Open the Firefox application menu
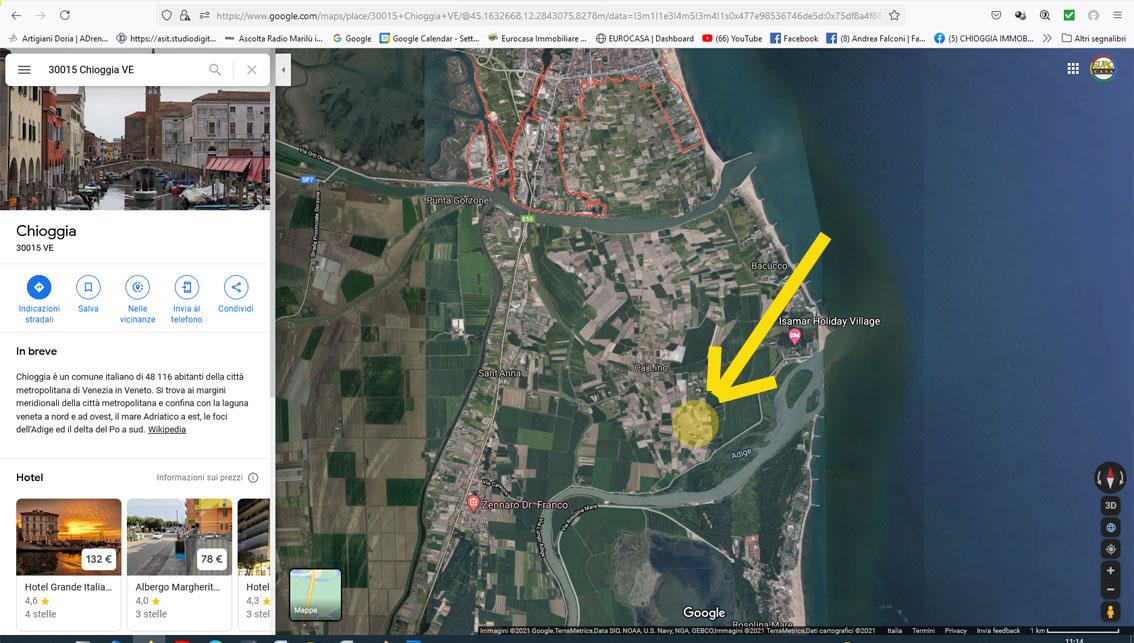 tap(1117, 15)
